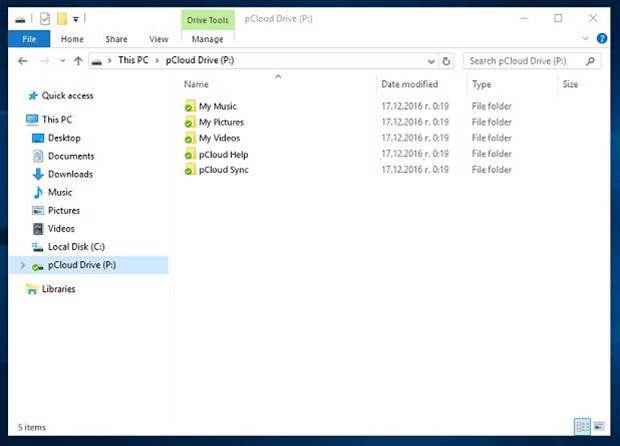
Task: Sort by the Size column header
Action: click(x=570, y=84)
